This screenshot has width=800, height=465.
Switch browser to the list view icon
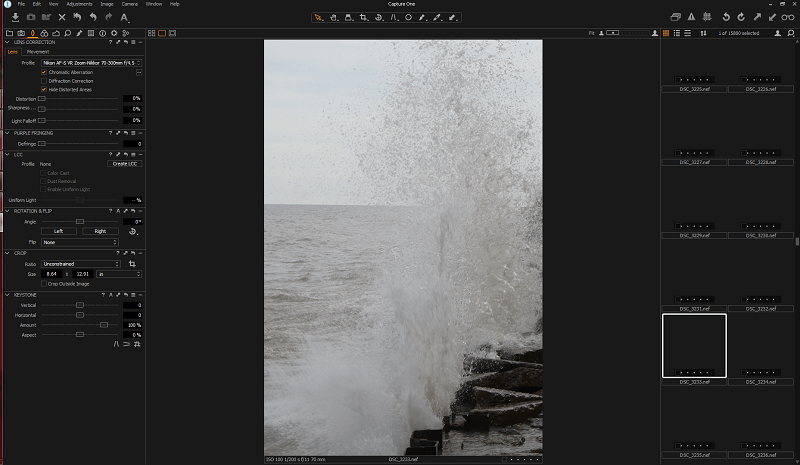677,33
